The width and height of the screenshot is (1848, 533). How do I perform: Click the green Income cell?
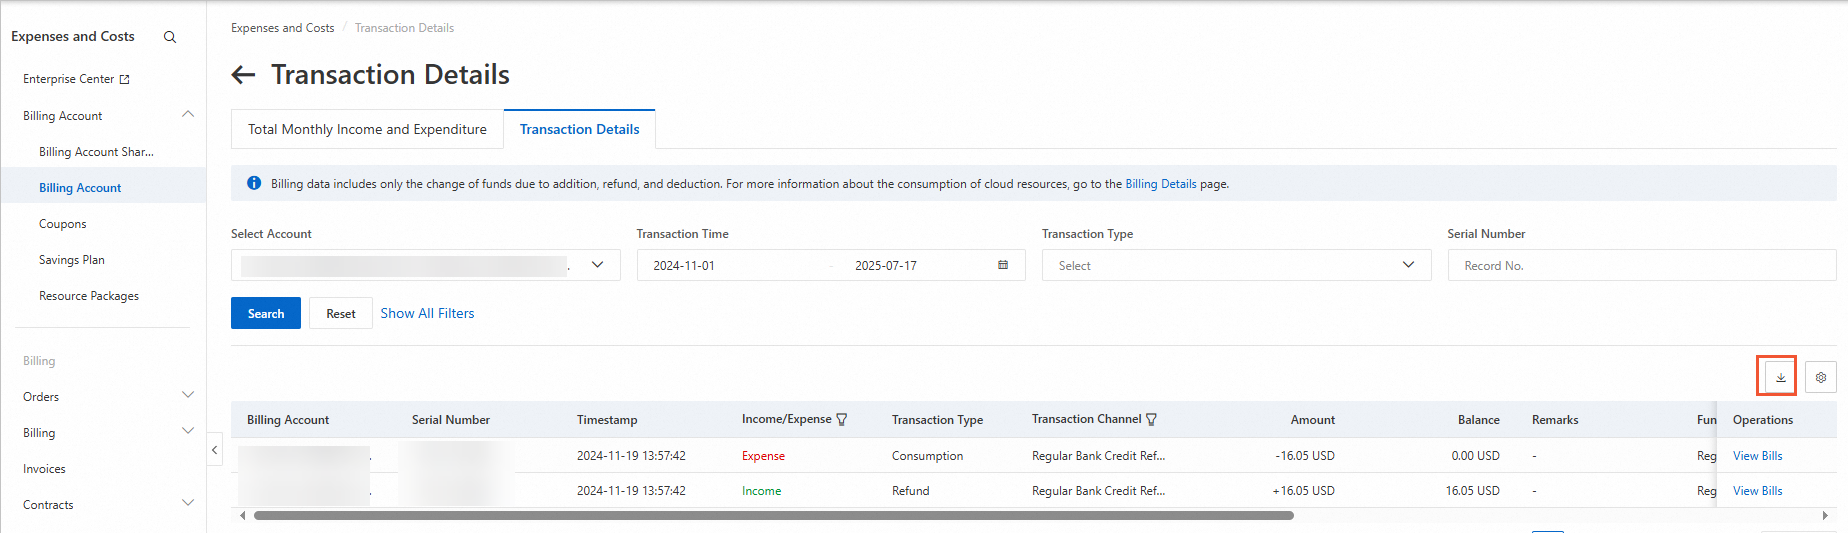[762, 491]
